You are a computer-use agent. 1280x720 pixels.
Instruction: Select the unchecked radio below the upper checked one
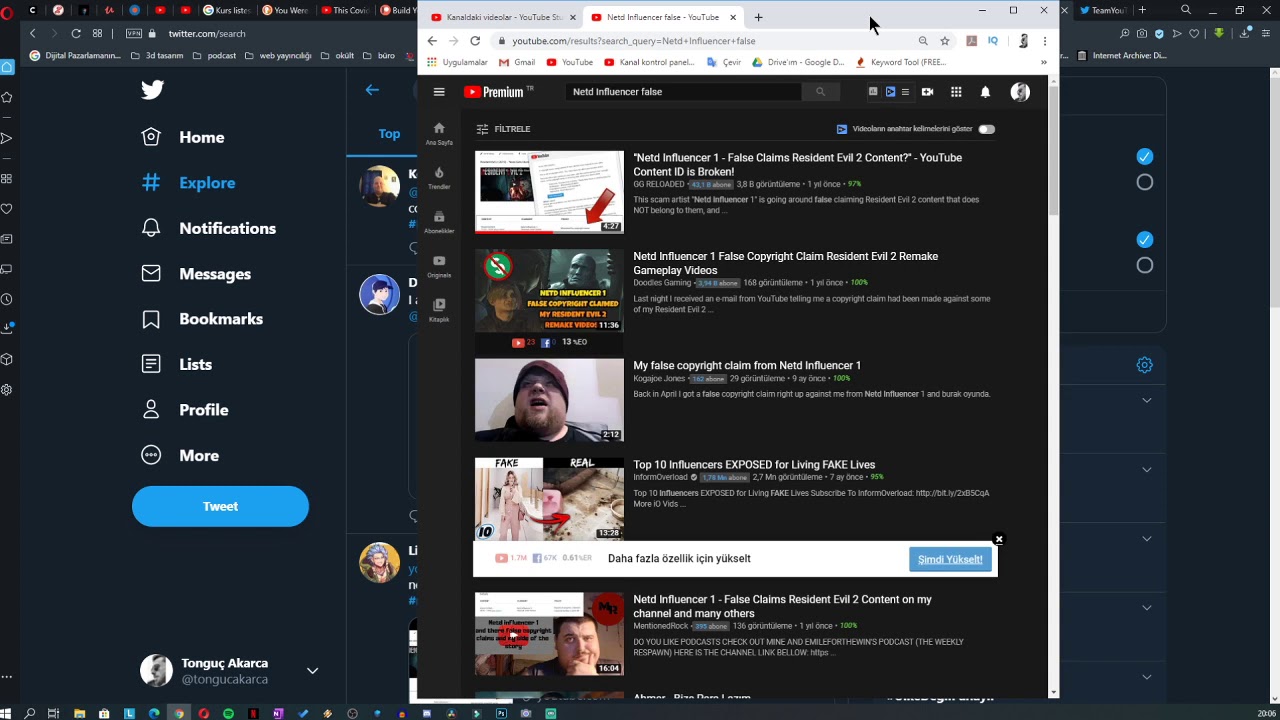1145,182
